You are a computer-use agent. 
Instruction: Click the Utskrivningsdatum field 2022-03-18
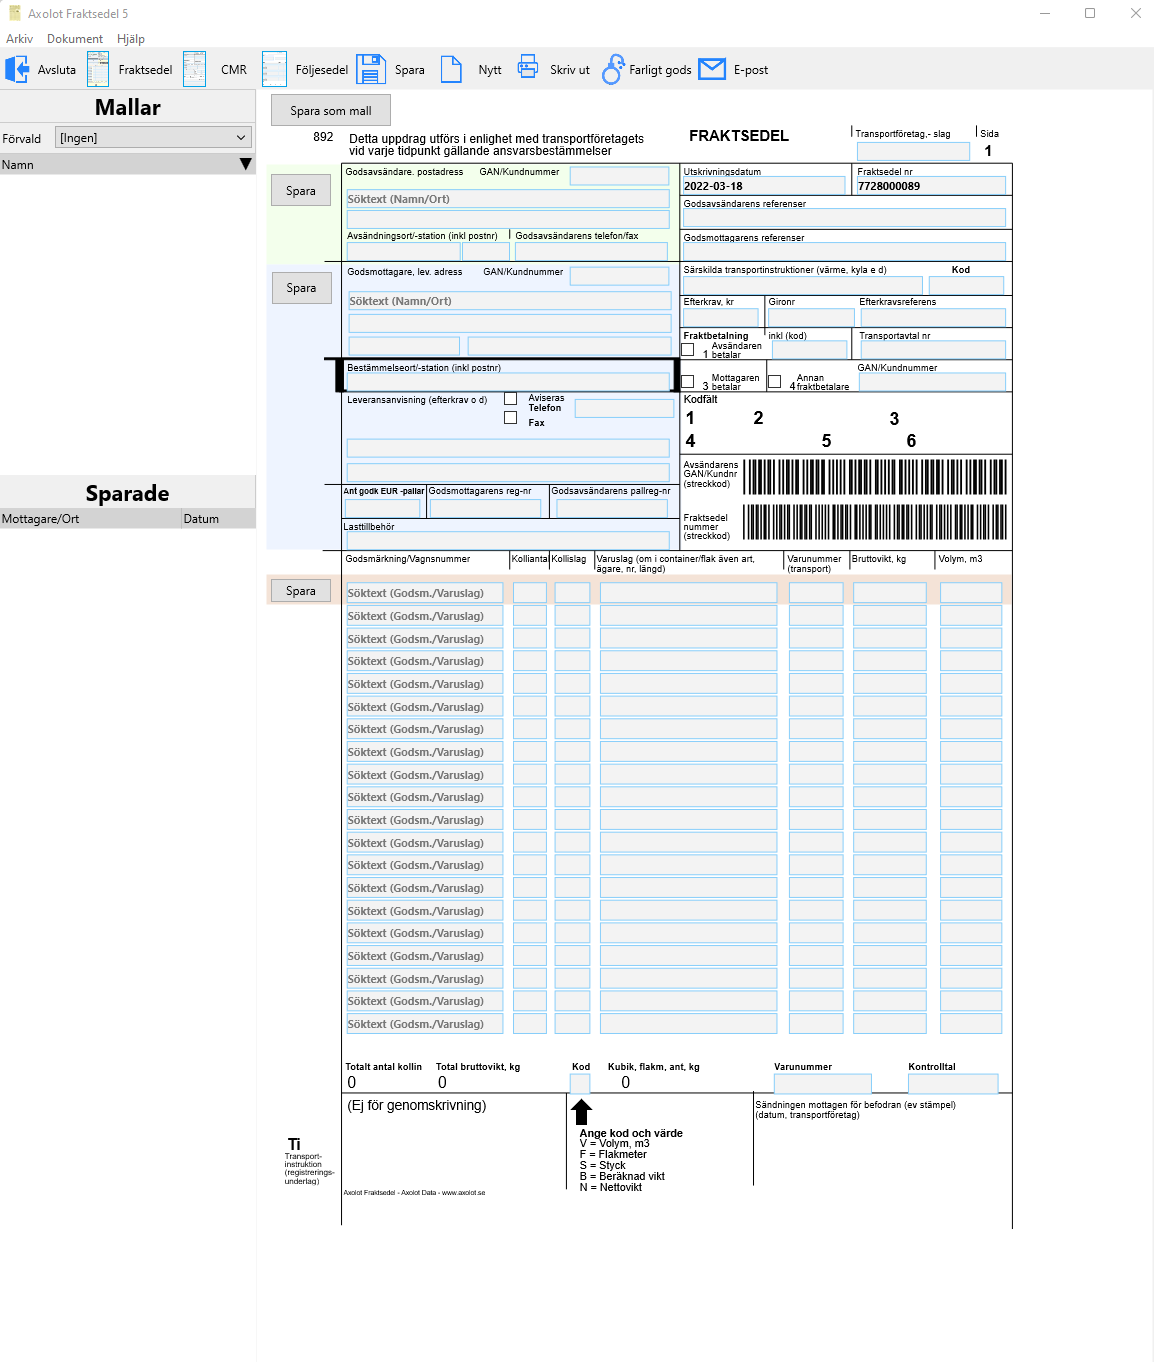coord(764,186)
